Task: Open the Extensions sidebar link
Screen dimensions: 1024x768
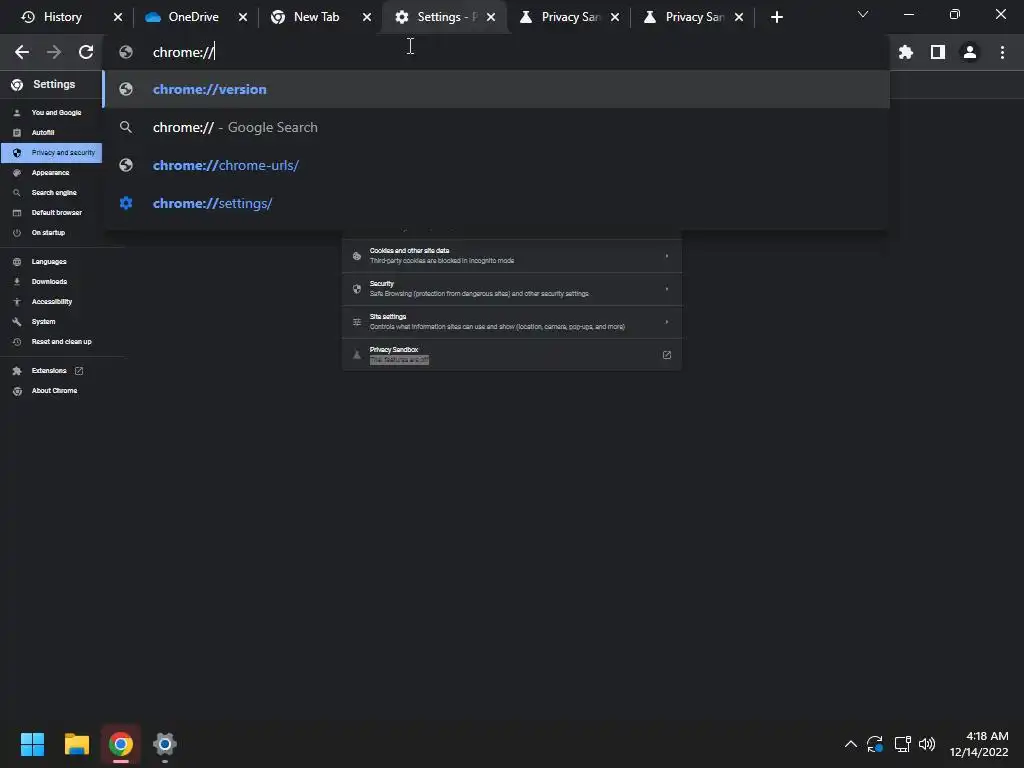Action: pos(51,371)
